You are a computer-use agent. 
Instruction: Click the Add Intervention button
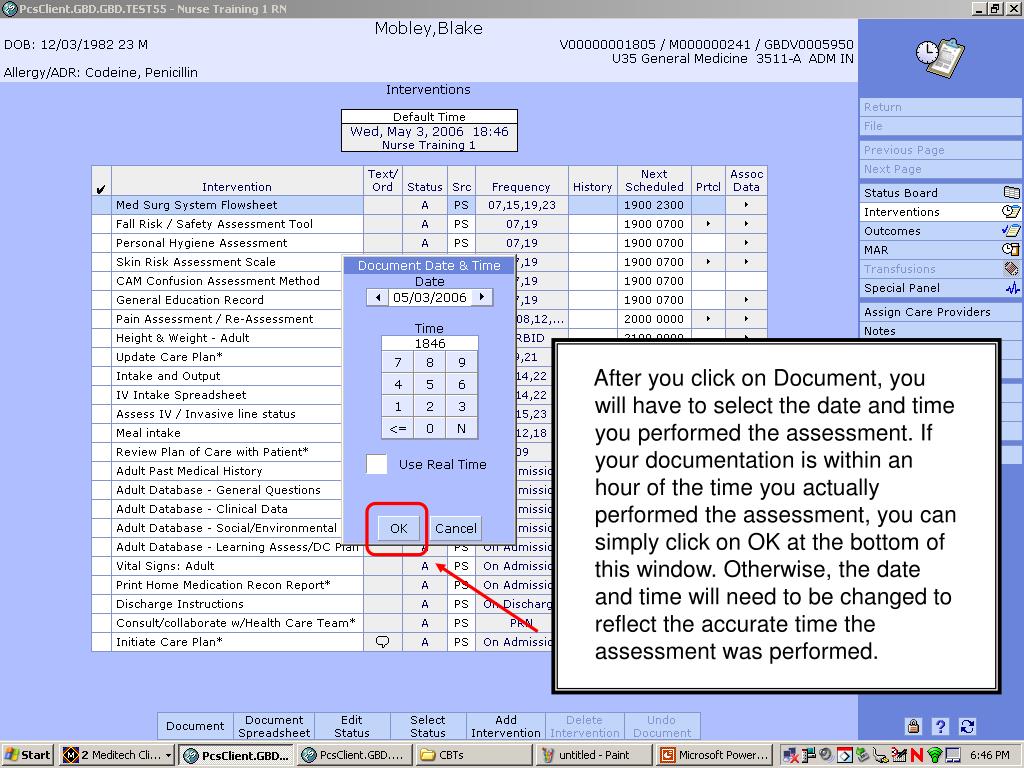505,726
